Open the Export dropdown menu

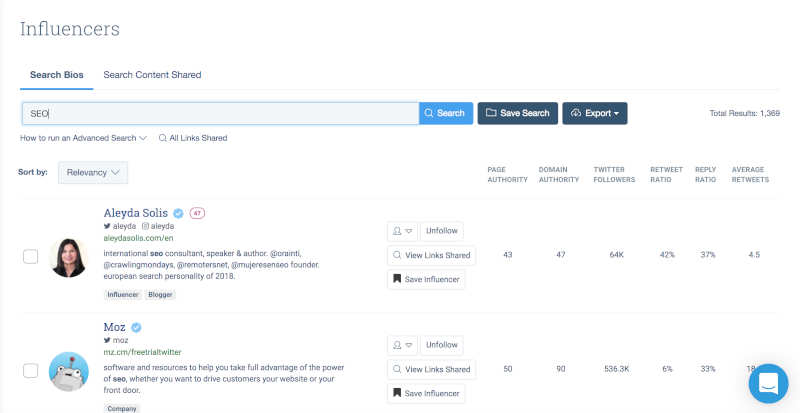tap(595, 113)
